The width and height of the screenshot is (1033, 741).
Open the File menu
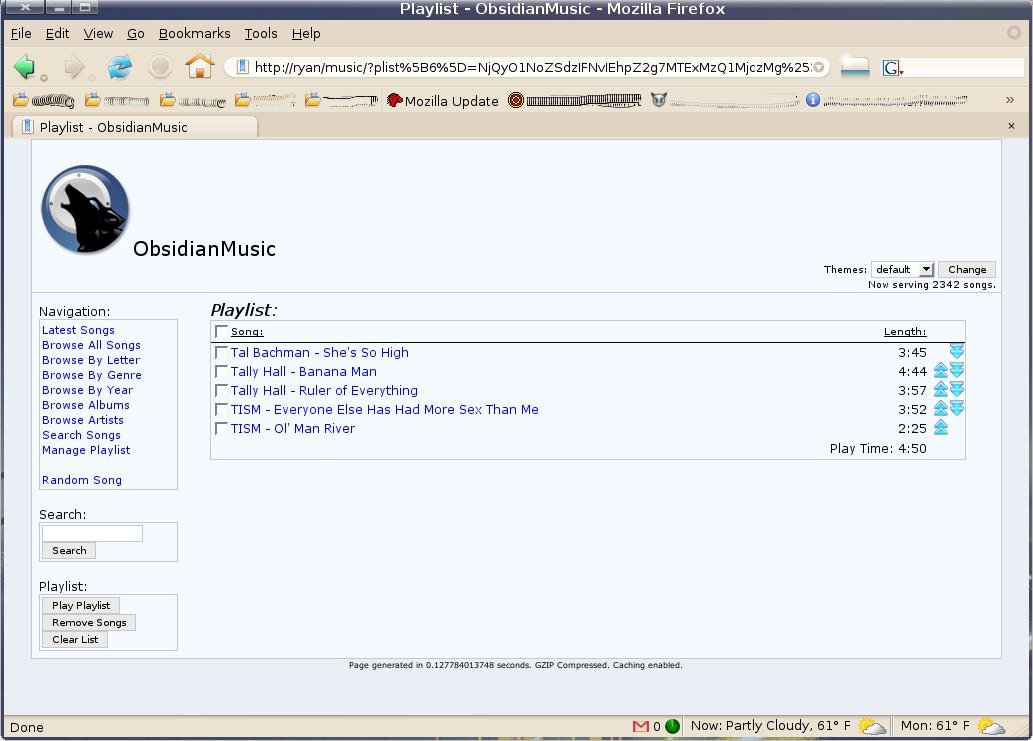(x=21, y=34)
